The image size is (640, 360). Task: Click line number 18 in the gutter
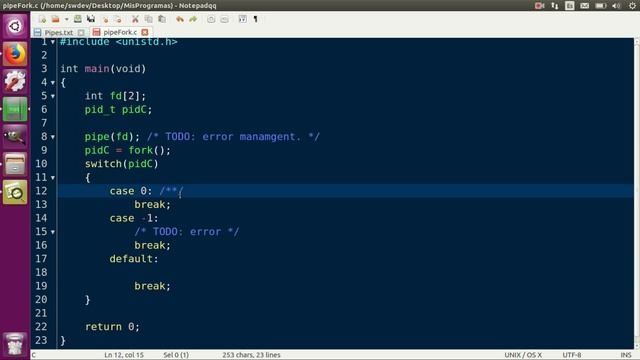coord(41,272)
